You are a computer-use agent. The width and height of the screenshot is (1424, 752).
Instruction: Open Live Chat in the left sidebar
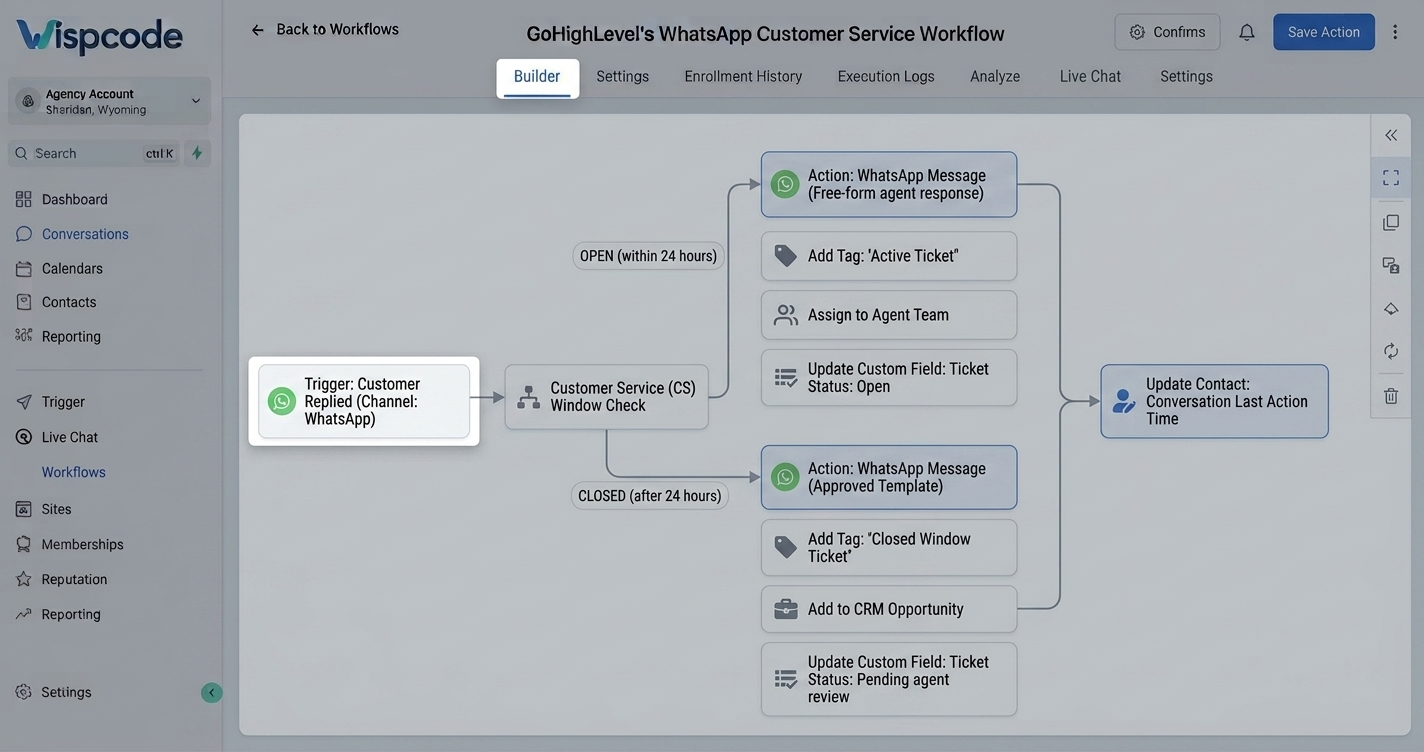70,437
